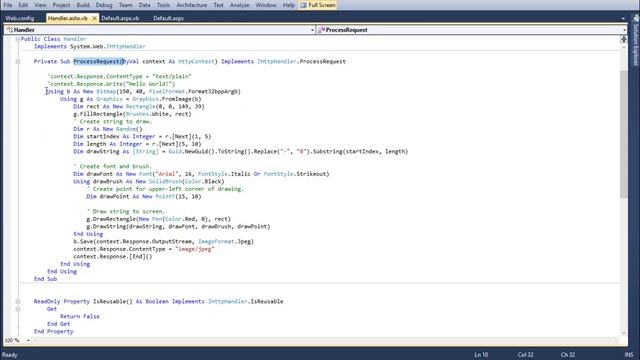Screen dimensions: 640x360
Task: Click the editor split handle icon
Action: [x=624, y=39]
